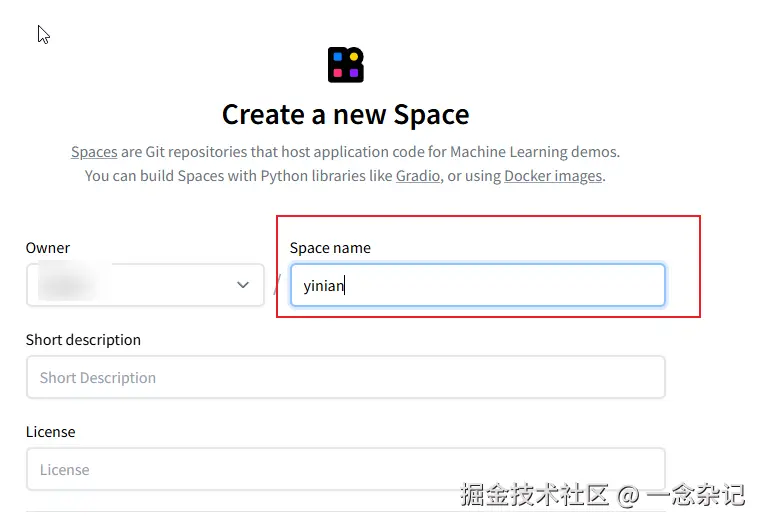763x526 pixels.
Task: Click the purple square in the Spaces logo
Action: click(354, 73)
